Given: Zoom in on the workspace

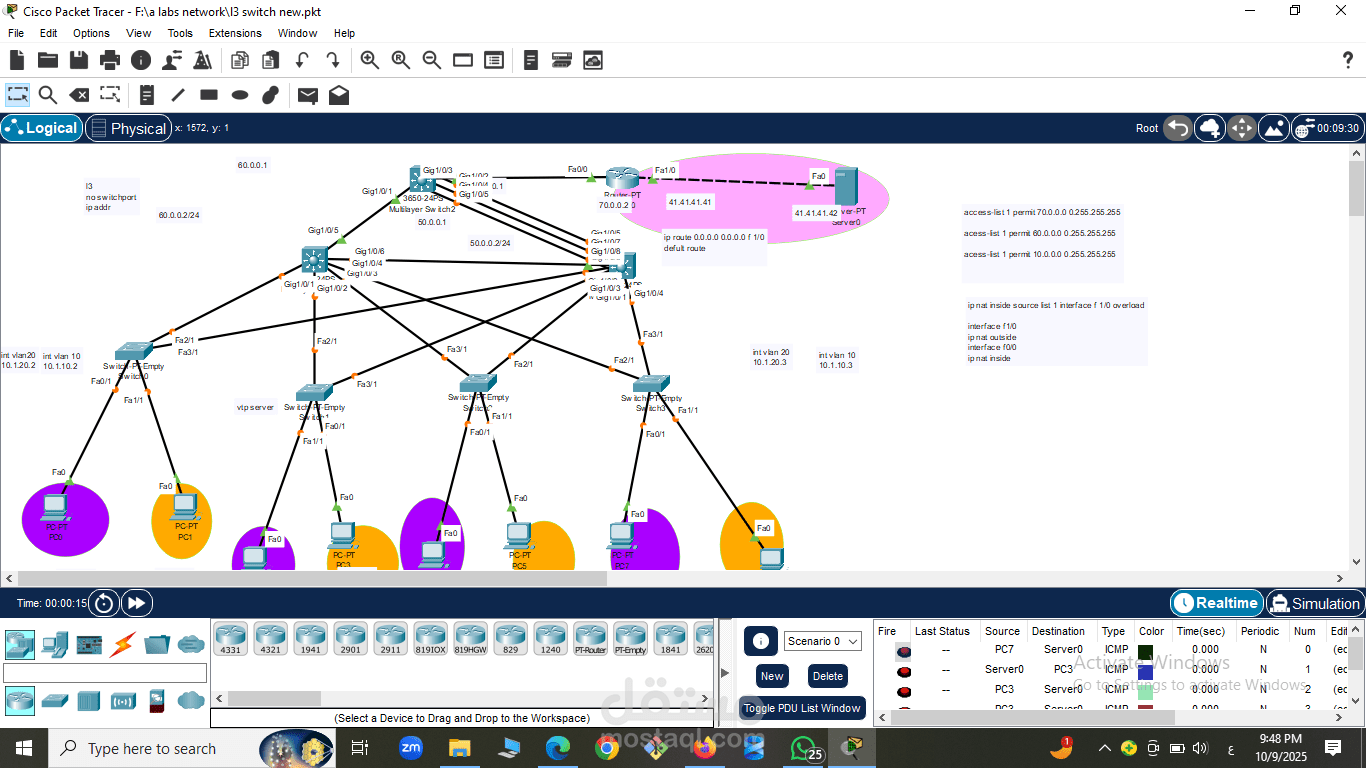Looking at the screenshot, I should [370, 60].
